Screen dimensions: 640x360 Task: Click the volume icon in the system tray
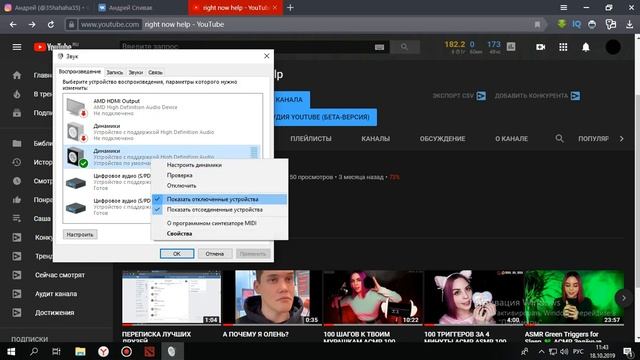564,351
